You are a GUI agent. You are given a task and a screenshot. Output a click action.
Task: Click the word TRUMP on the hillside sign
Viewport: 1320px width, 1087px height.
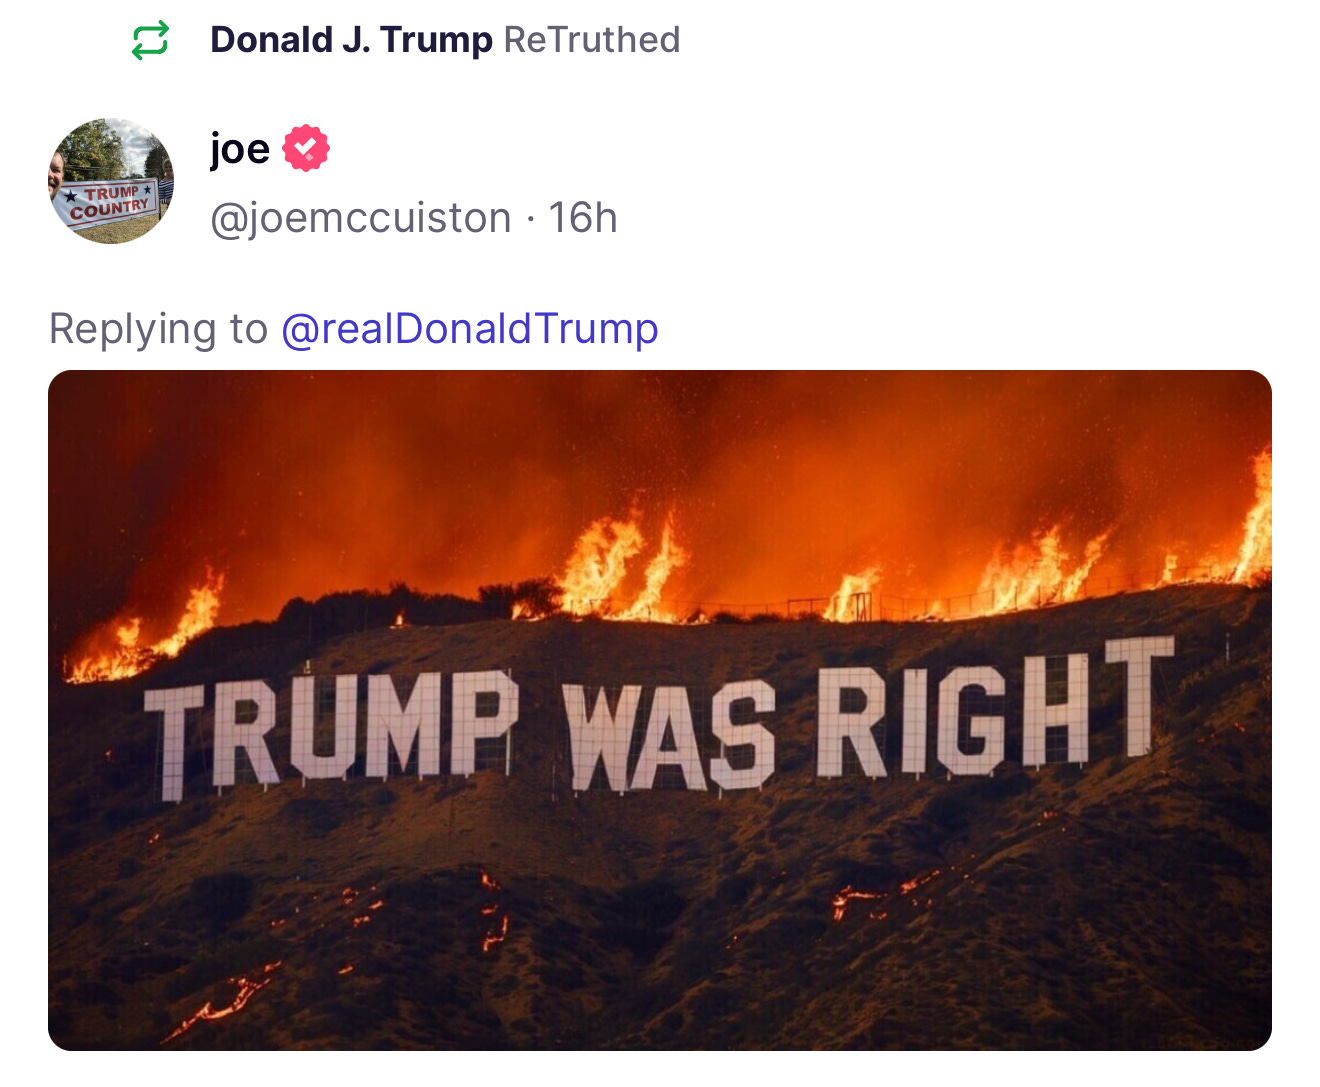[331, 732]
